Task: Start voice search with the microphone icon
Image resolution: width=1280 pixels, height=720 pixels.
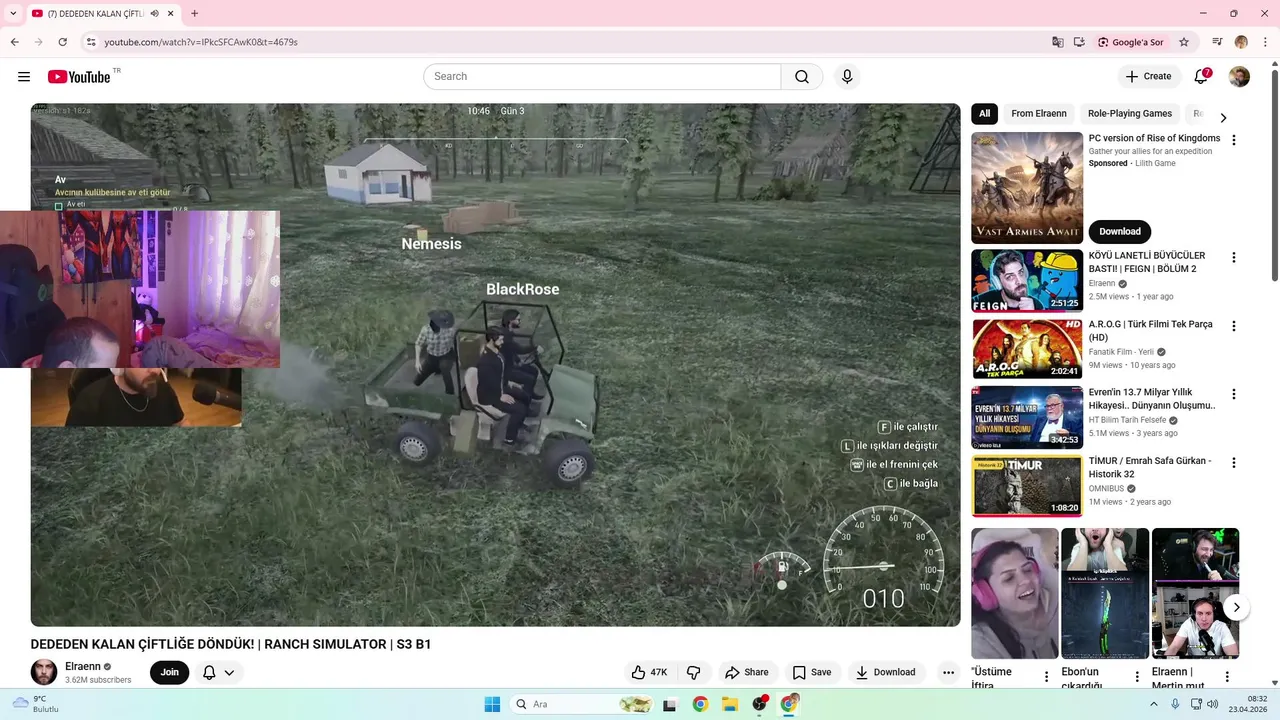Action: point(847,76)
